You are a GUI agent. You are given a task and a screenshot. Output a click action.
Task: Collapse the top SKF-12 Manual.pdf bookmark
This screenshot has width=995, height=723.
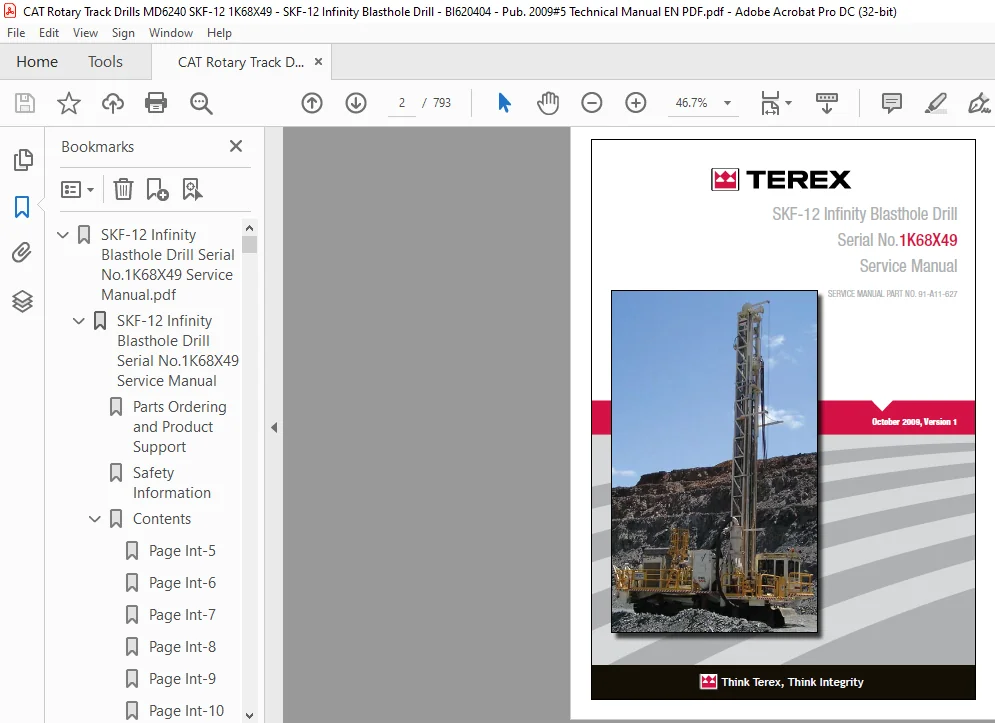pyautogui.click(x=63, y=235)
